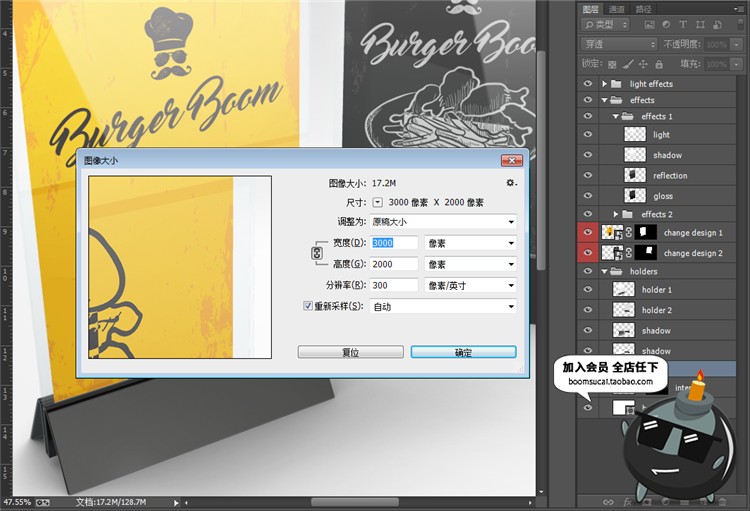Toggle the Resample (重新采样) checkbox

(308, 307)
